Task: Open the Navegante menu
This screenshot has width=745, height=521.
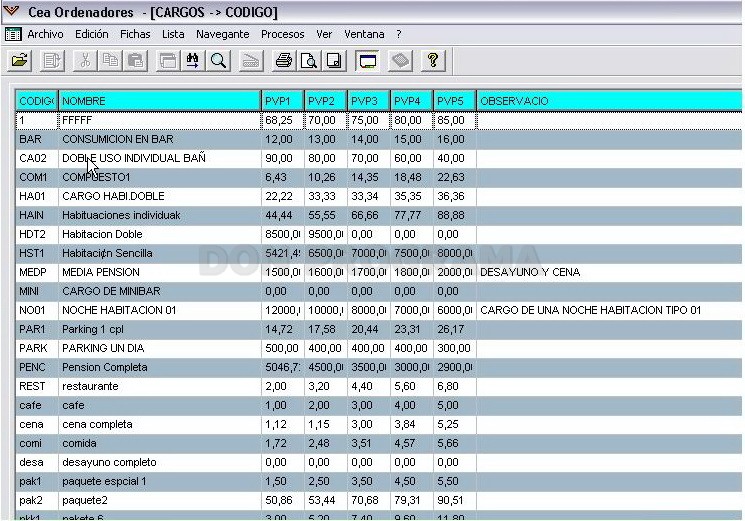Action: (222, 34)
